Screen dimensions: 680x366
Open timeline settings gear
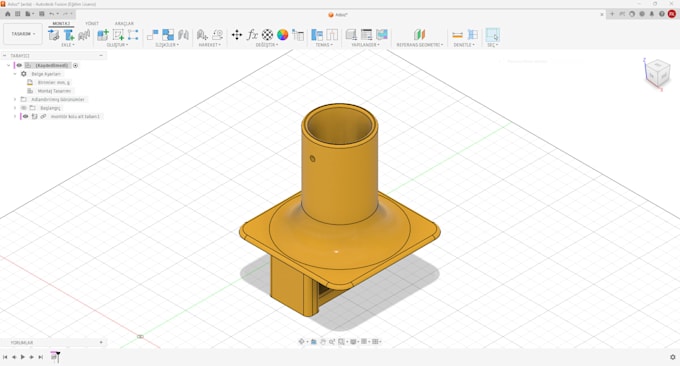[673, 357]
